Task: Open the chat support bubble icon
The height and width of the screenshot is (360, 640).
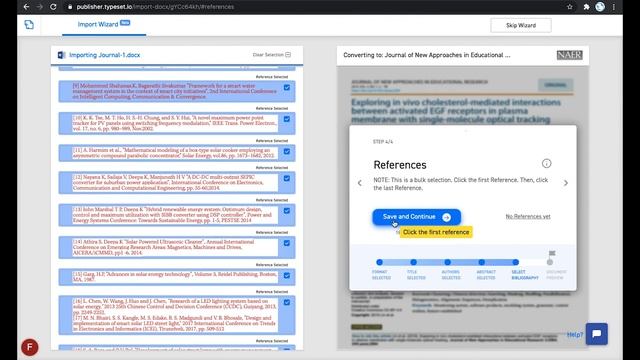Action: (x=597, y=334)
